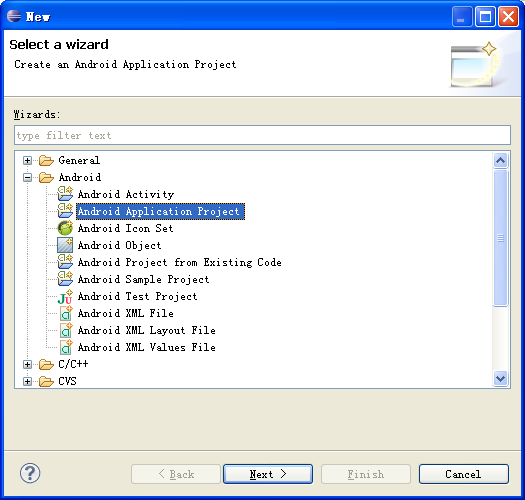Select Android Sample Project entry
525x500 pixels.
pyautogui.click(x=144, y=279)
